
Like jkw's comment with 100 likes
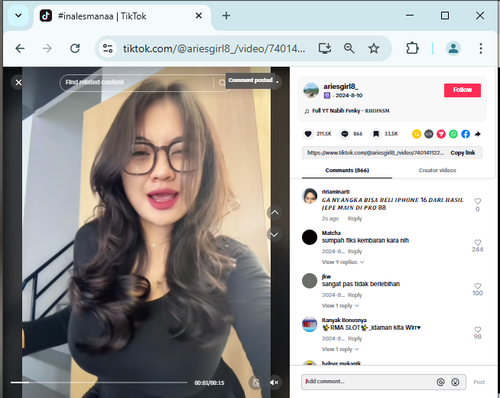478,286
